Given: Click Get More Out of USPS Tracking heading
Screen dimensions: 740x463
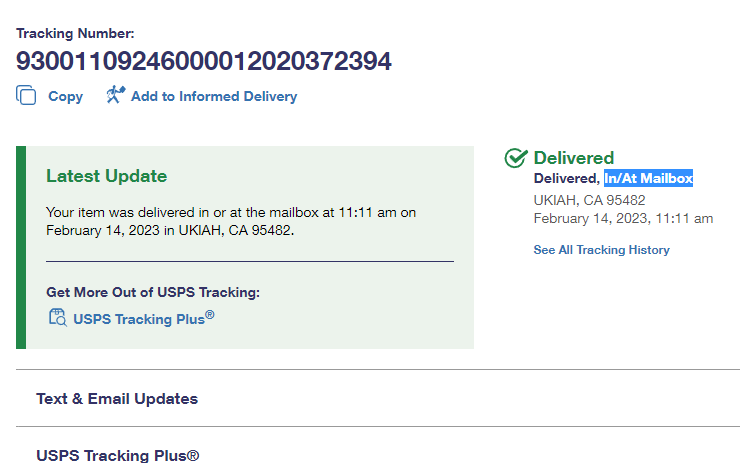Looking at the screenshot, I should [153, 293].
